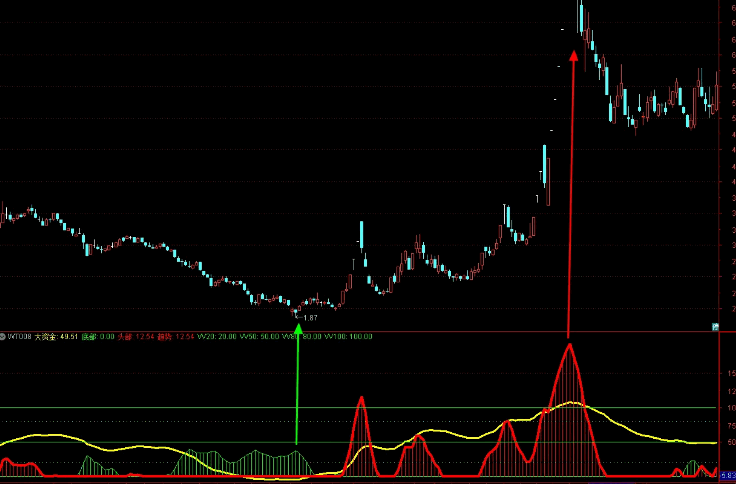Click the W20: 20.00 reference value
Screen dimensions: 736x484
pyautogui.click(x=216, y=337)
